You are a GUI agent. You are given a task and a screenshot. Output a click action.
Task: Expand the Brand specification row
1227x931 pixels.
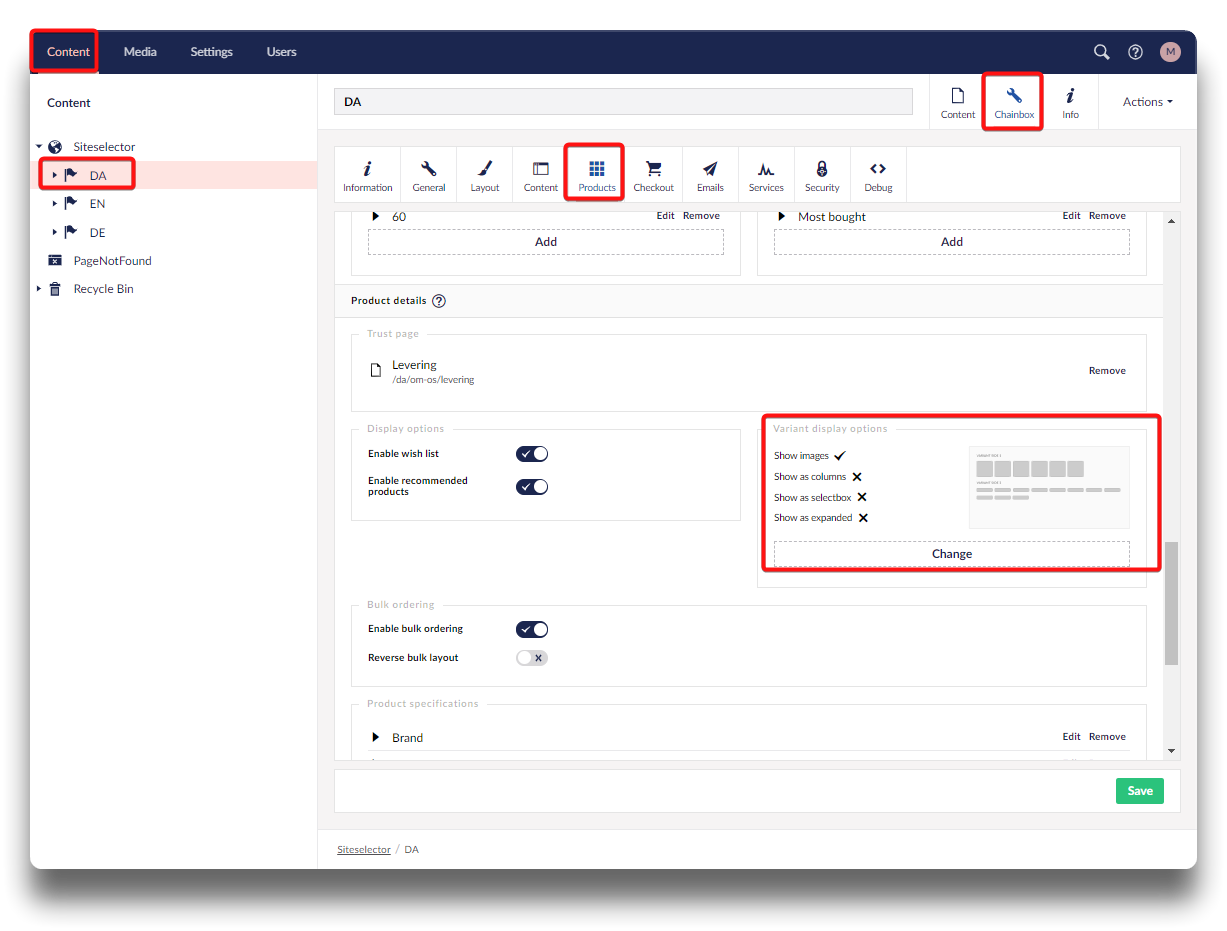point(376,738)
